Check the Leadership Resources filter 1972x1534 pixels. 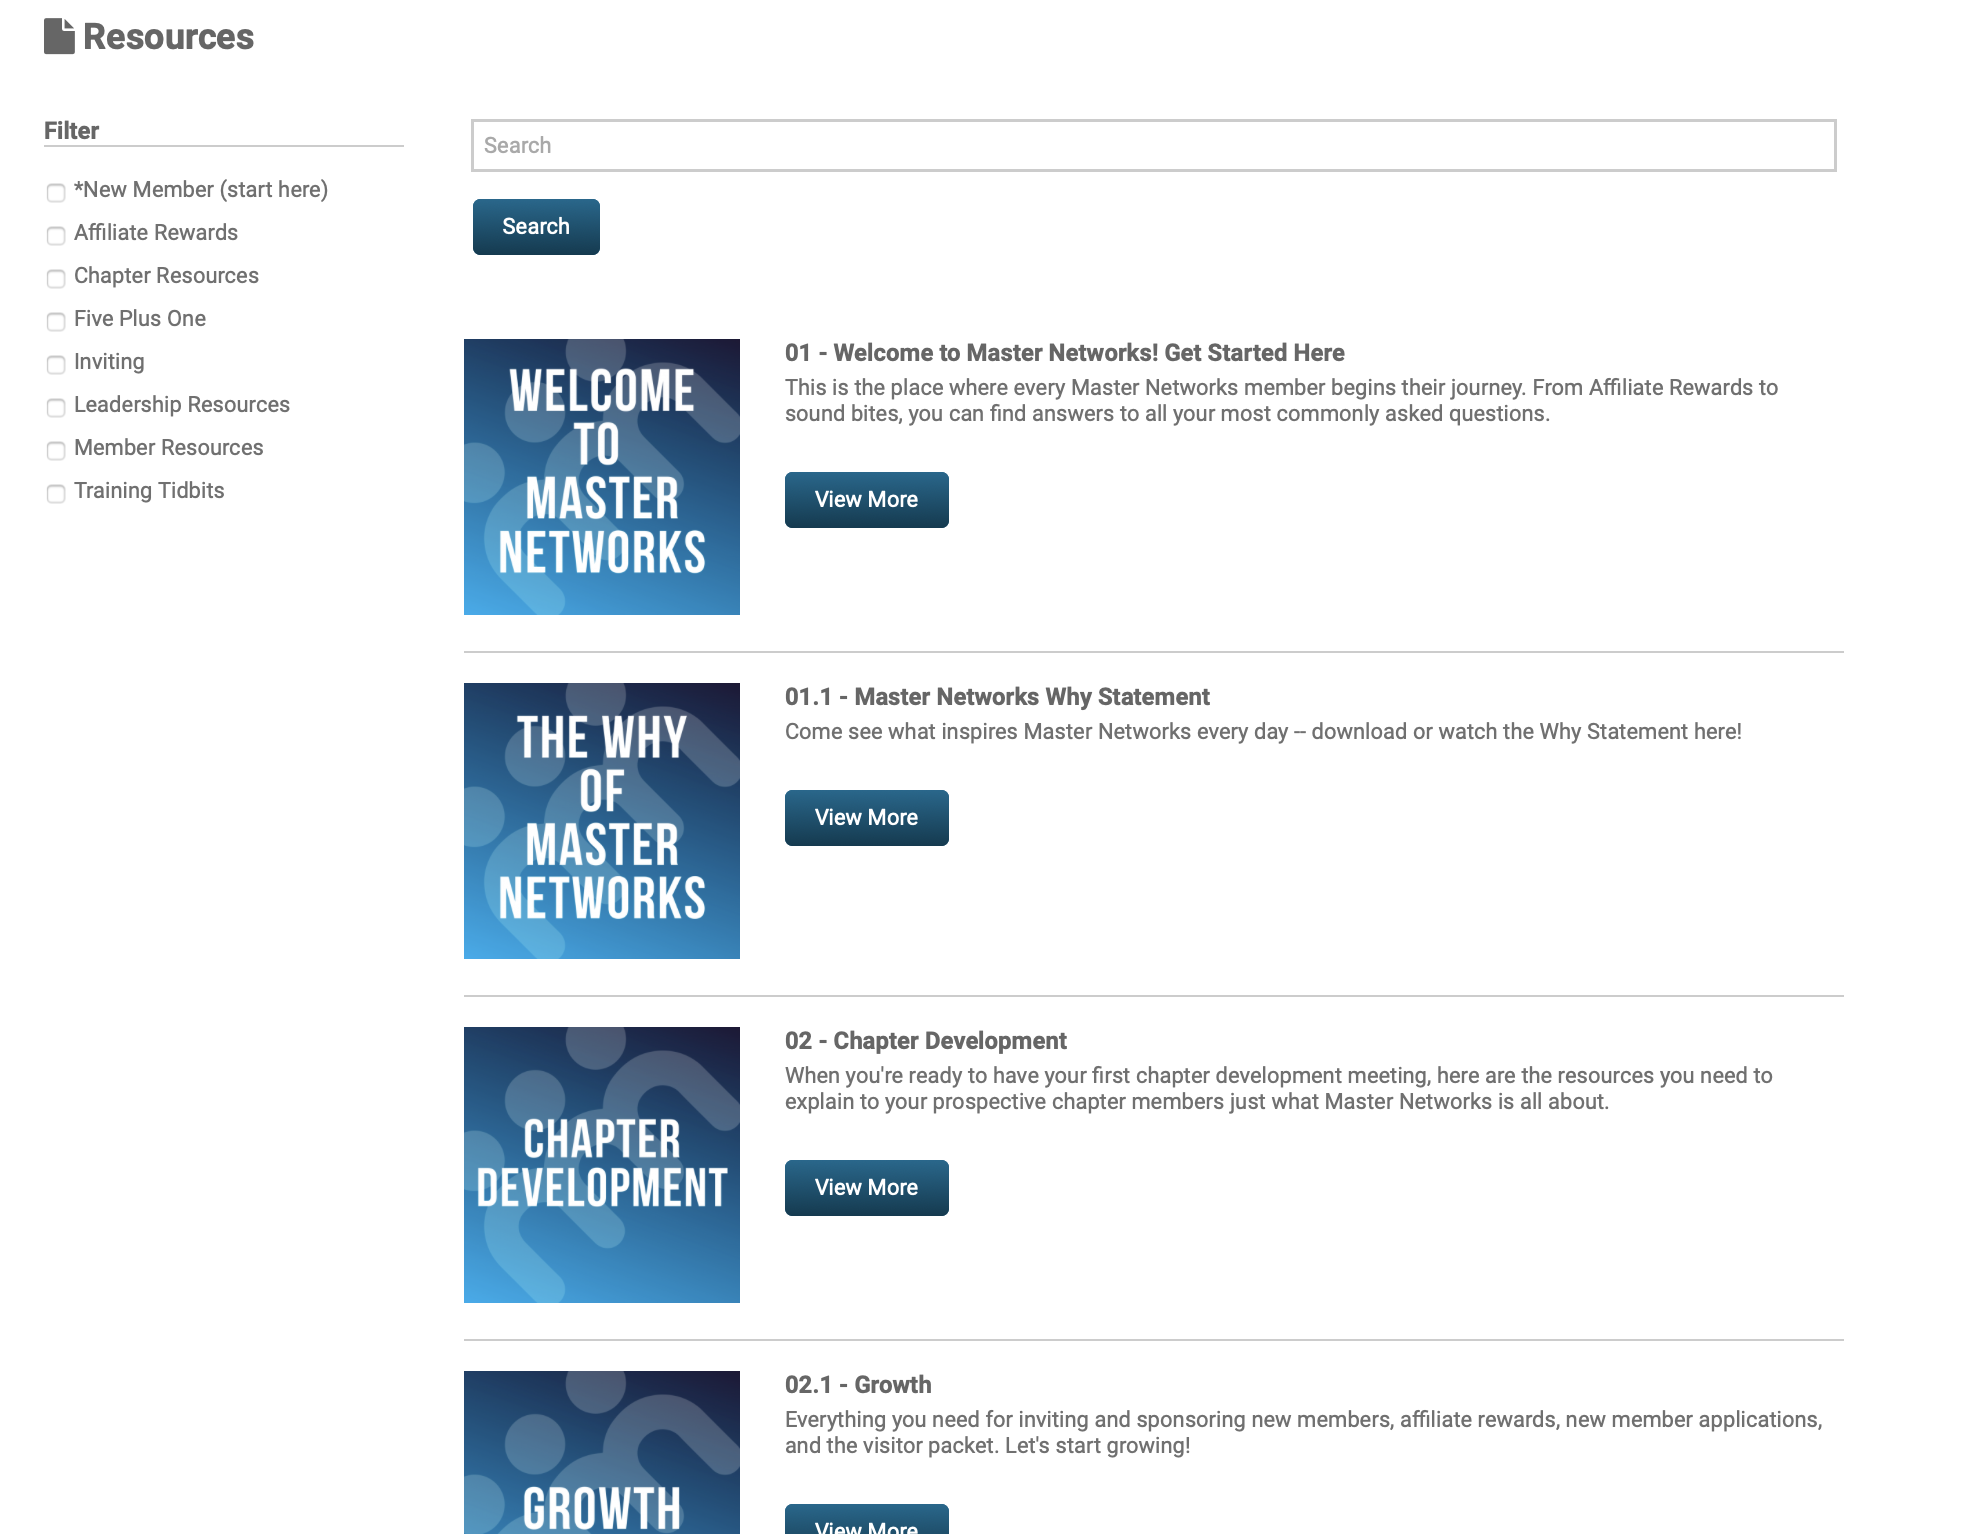pos(56,407)
